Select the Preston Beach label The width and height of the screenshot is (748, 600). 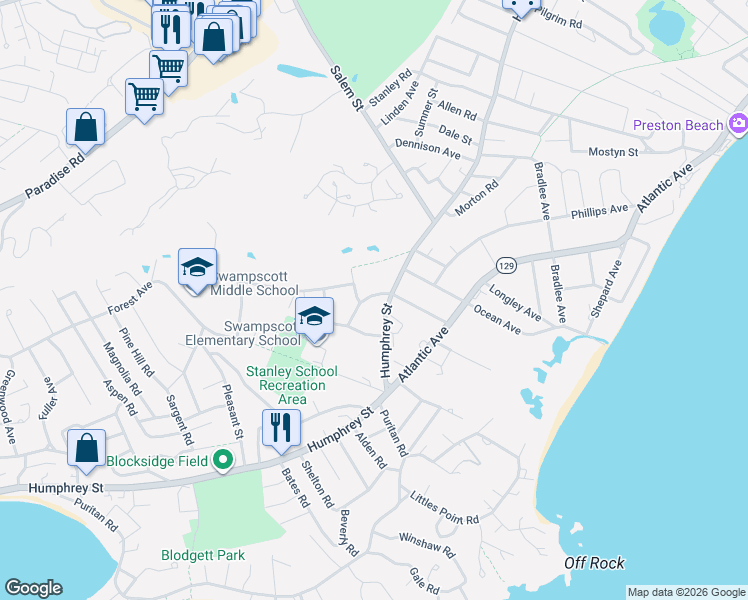click(678, 125)
